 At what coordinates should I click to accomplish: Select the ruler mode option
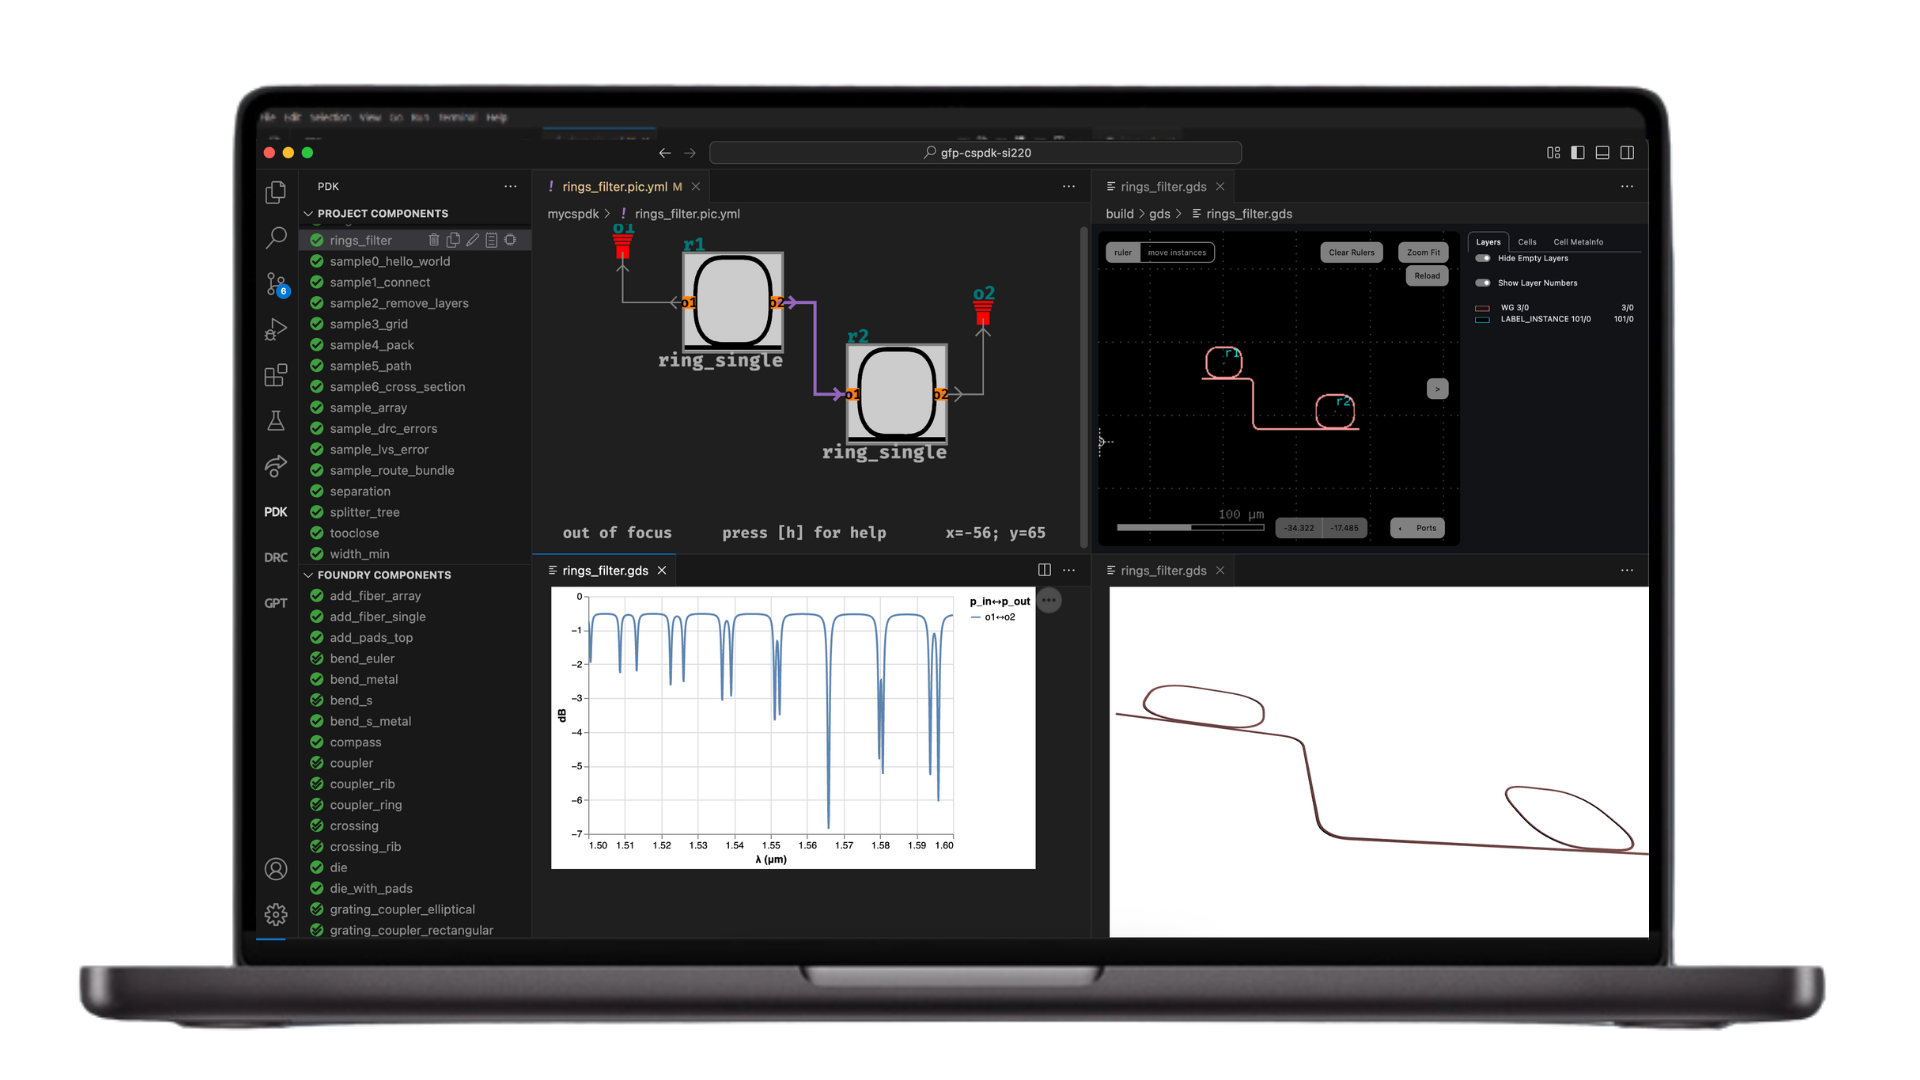click(1123, 253)
